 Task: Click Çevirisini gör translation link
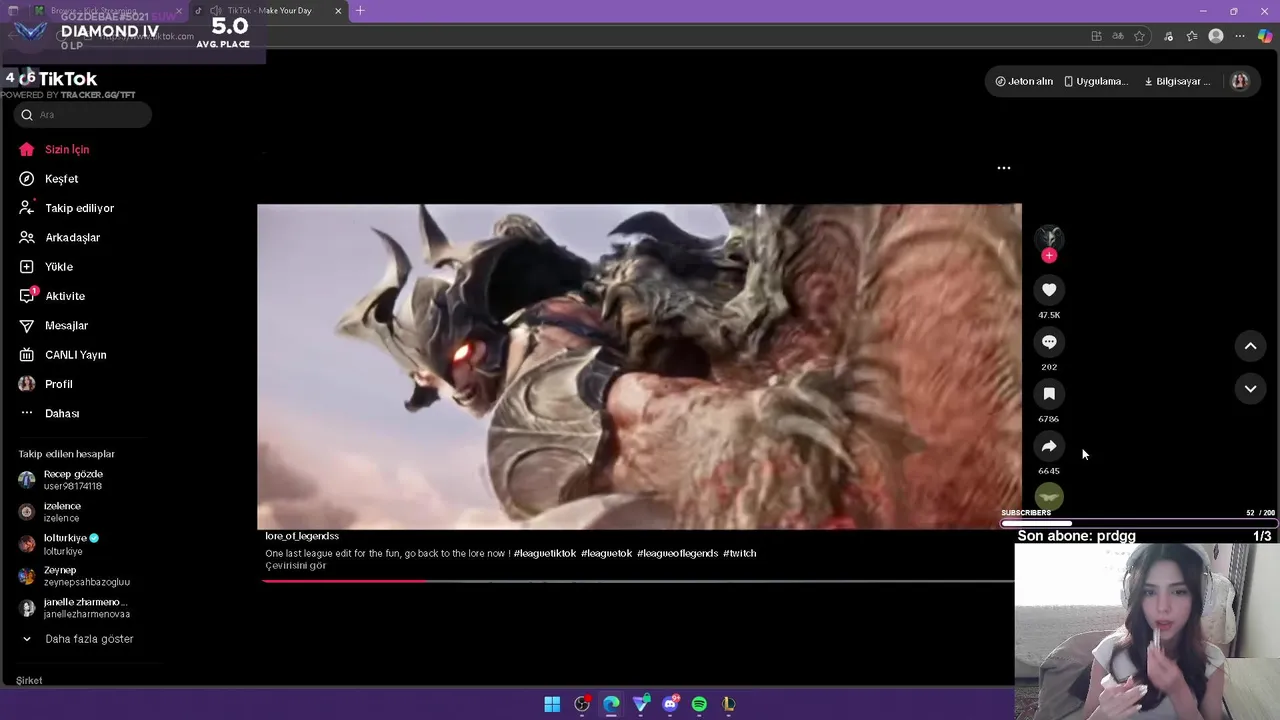[296, 566]
